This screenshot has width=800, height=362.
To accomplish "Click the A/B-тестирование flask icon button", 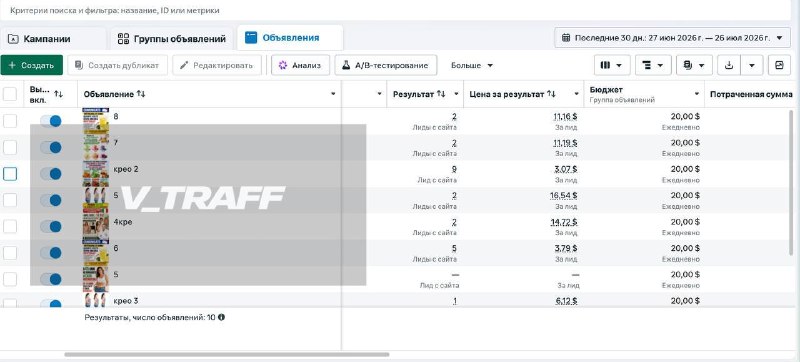I will 386,65.
